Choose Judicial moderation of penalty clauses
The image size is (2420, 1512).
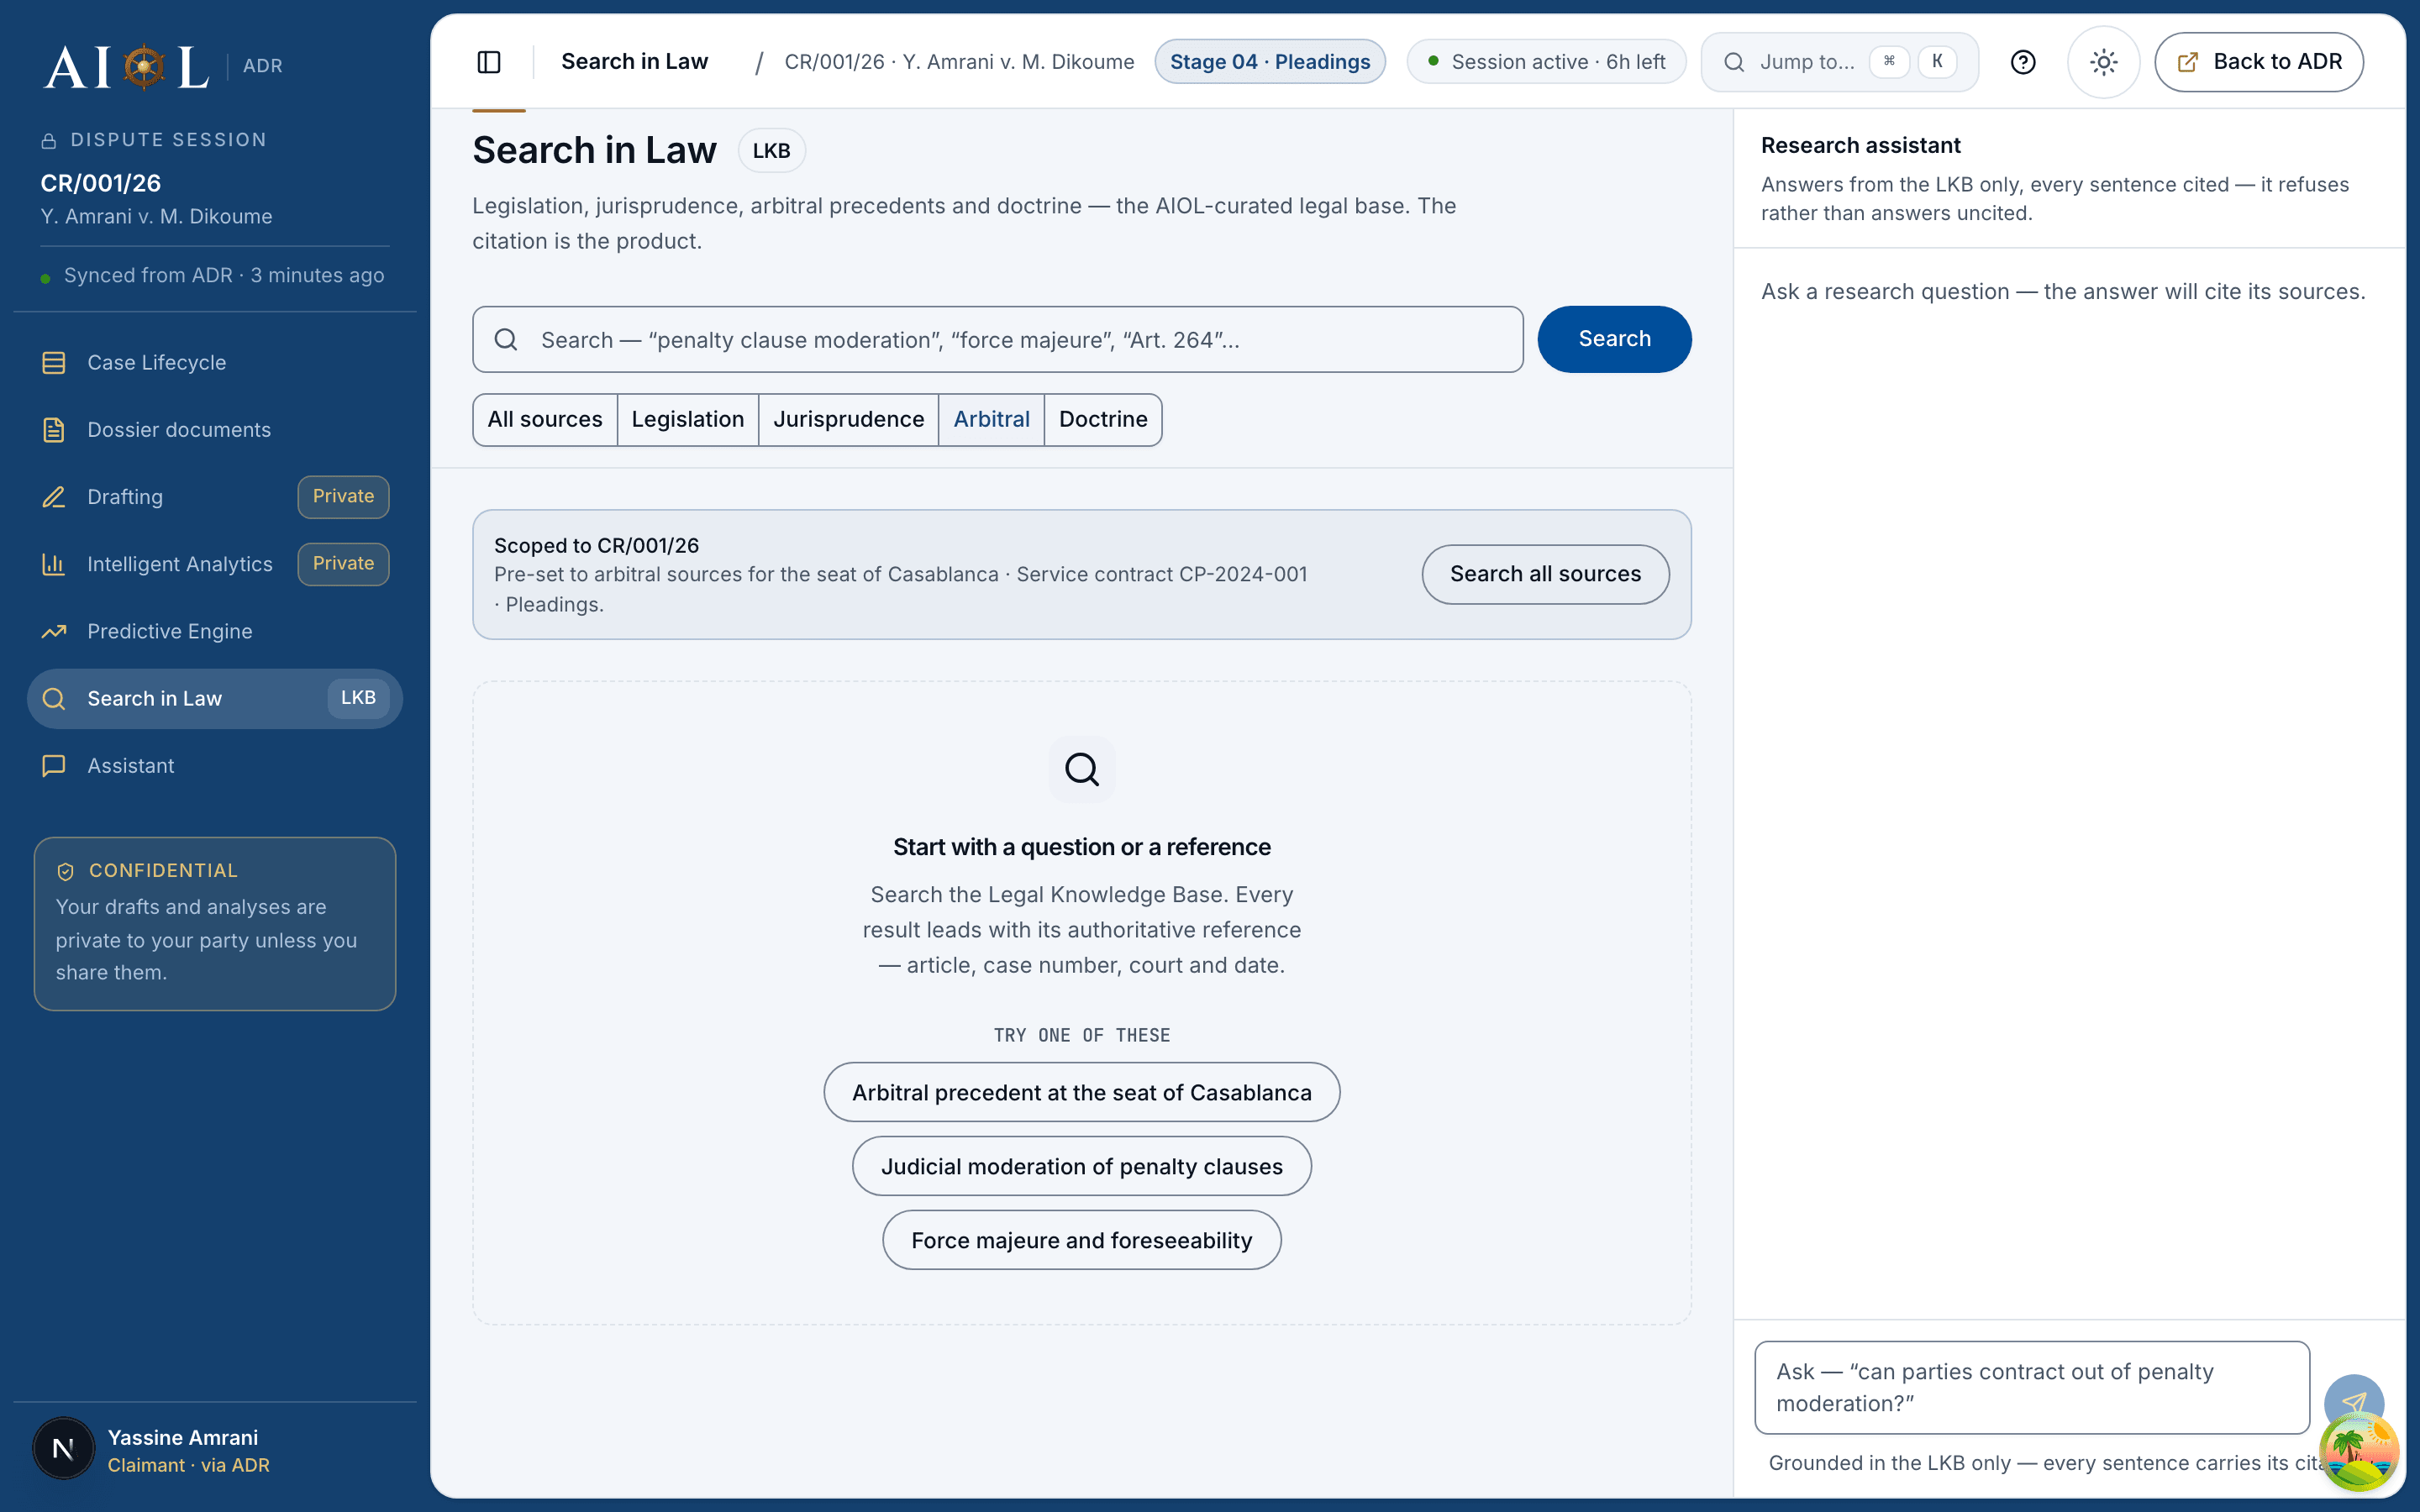click(x=1081, y=1166)
